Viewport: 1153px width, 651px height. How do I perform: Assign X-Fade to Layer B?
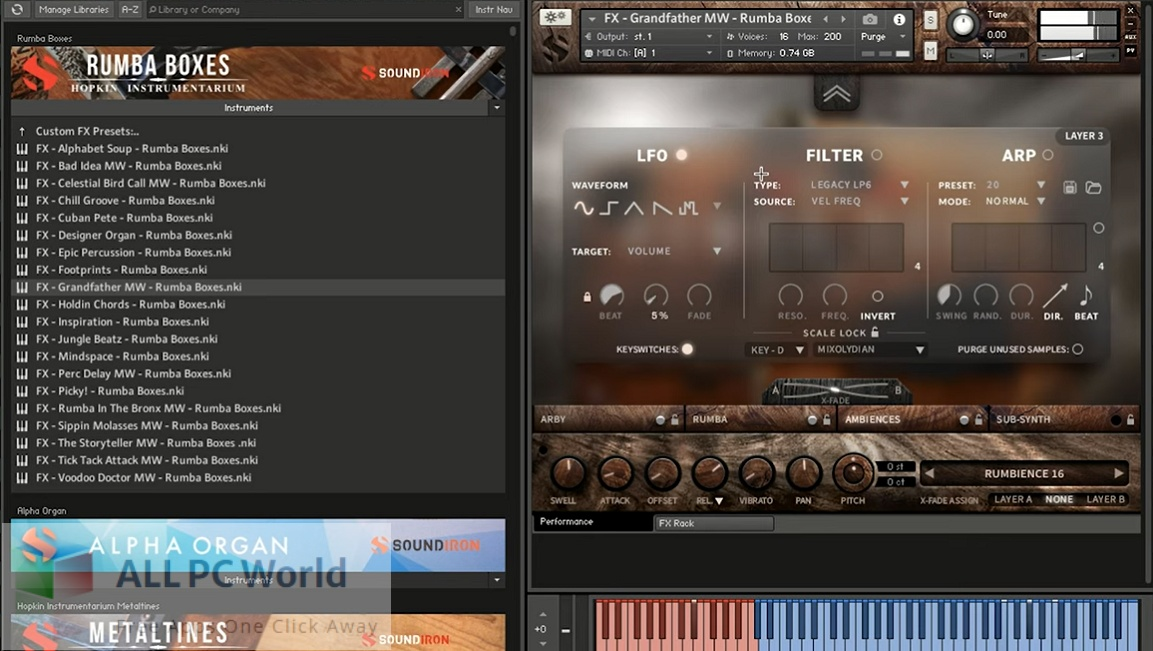(x=1106, y=499)
